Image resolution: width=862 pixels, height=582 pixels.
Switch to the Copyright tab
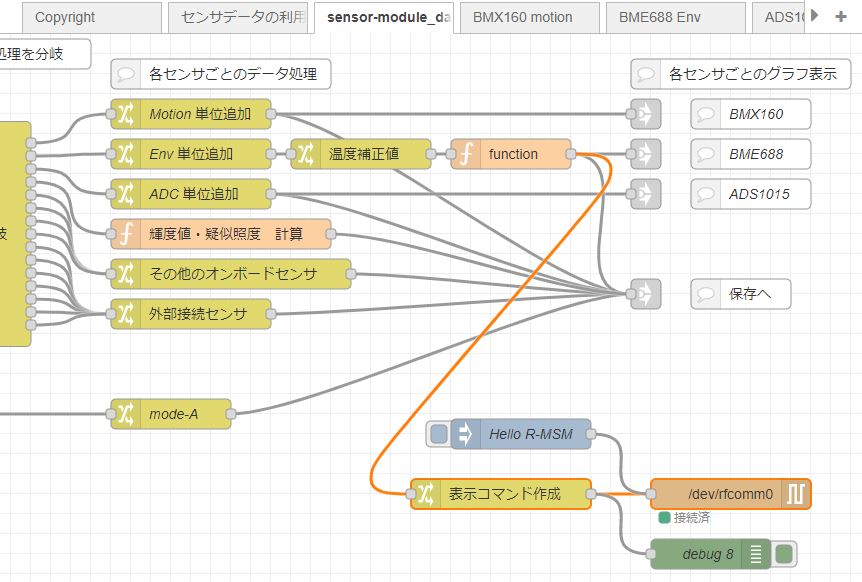coord(65,17)
